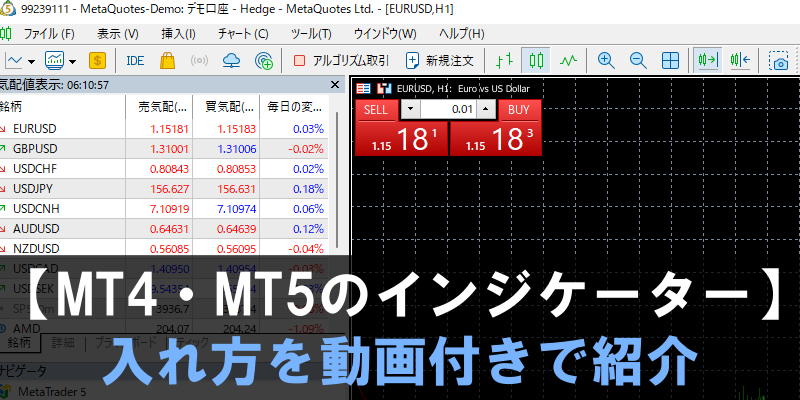Screen dimensions: 800x400
Task: Click the 買気配 ask column header
Action: point(227,107)
